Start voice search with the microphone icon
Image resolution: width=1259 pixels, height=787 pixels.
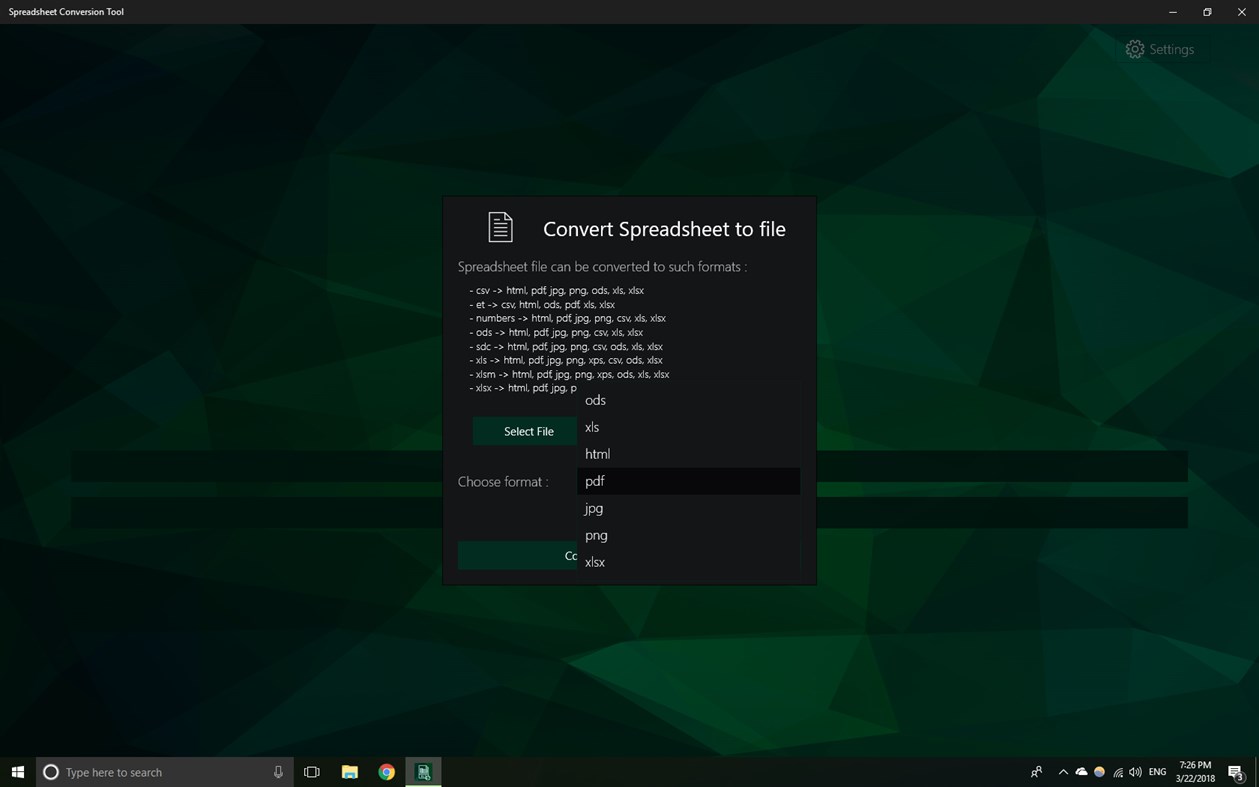[277, 771]
